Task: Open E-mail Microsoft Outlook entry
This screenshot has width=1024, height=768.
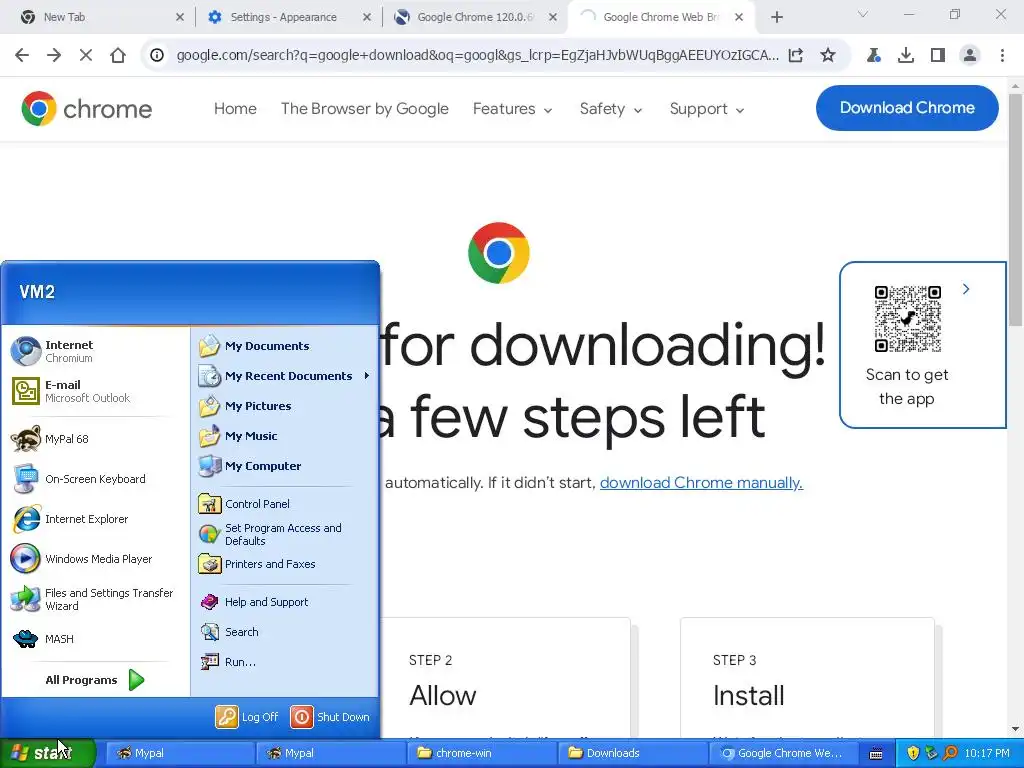Action: [x=96, y=391]
